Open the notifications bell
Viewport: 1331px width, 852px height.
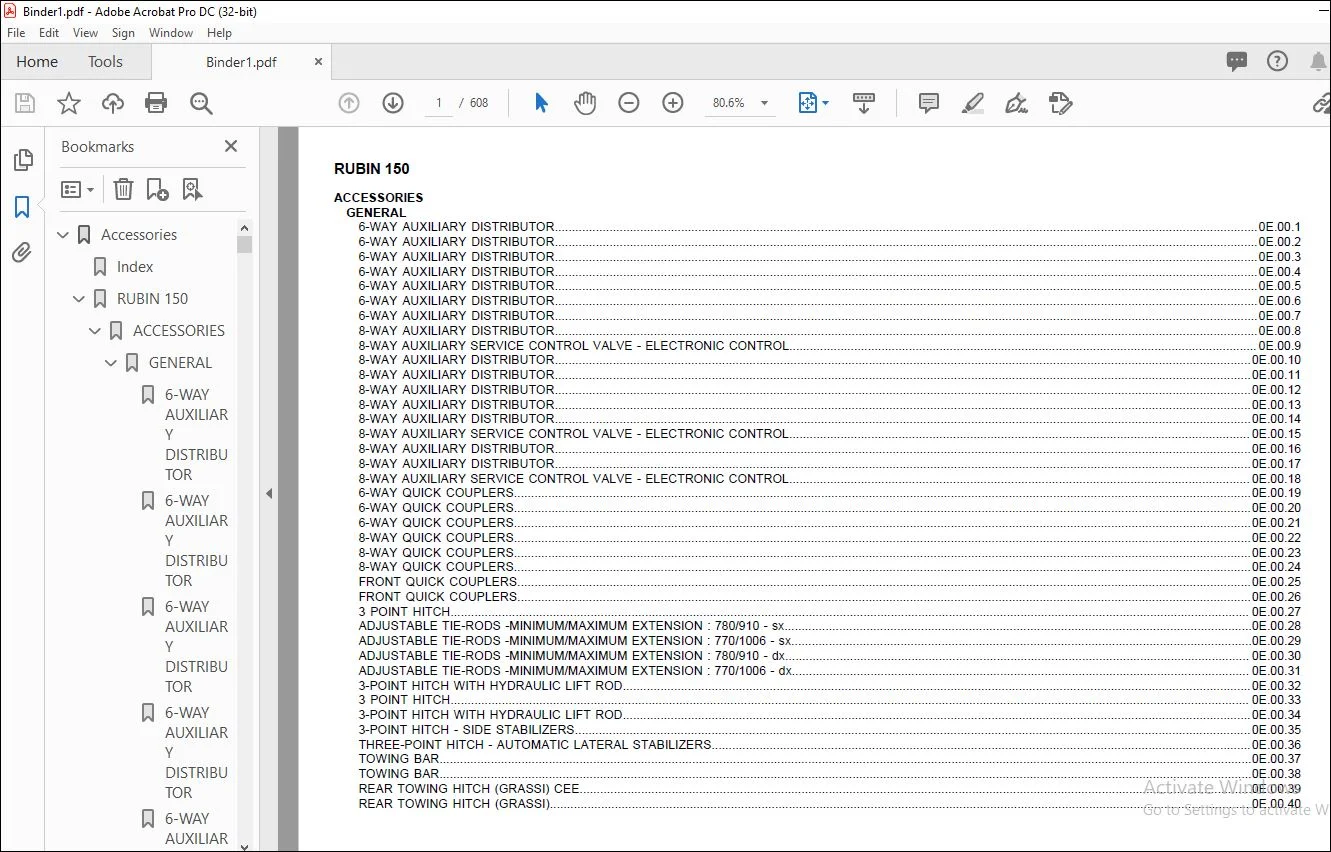1319,62
